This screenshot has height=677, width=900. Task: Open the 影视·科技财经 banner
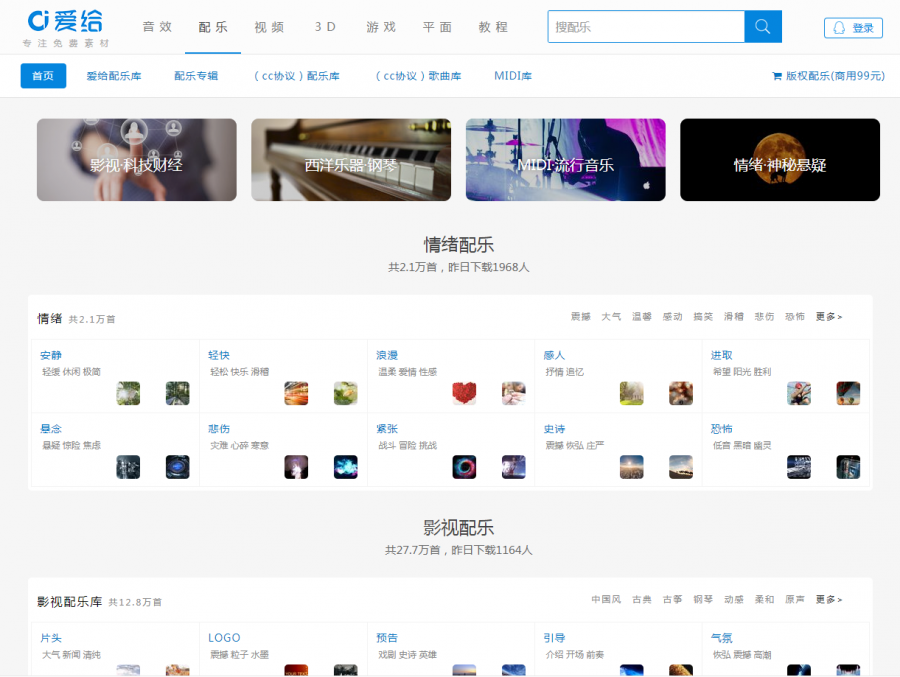137,160
